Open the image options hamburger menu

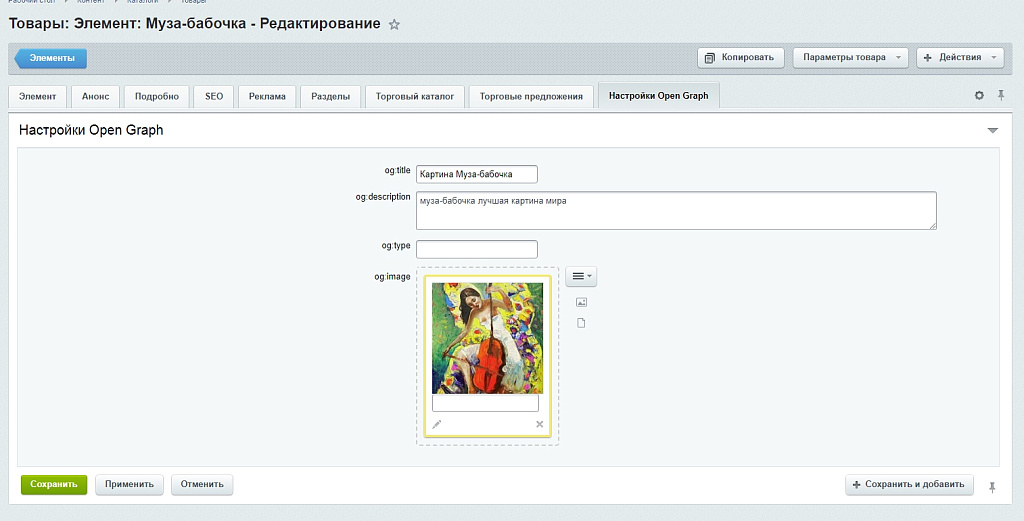(581, 276)
